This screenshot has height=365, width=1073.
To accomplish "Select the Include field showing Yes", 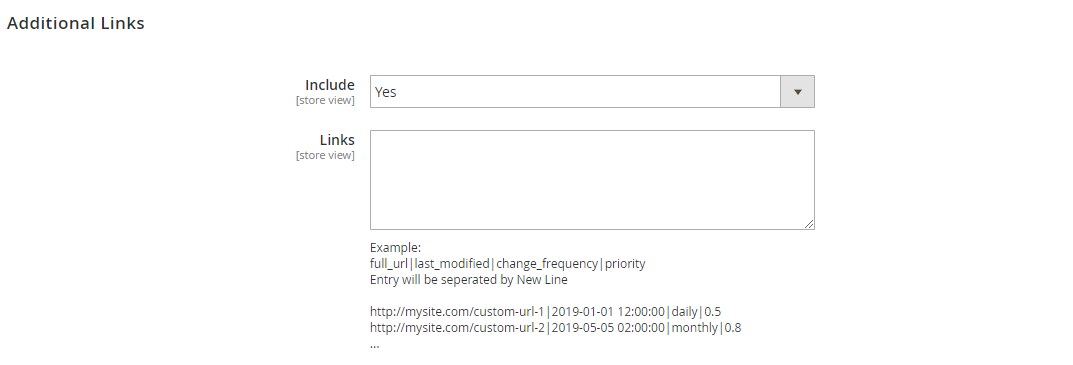I will (x=592, y=92).
